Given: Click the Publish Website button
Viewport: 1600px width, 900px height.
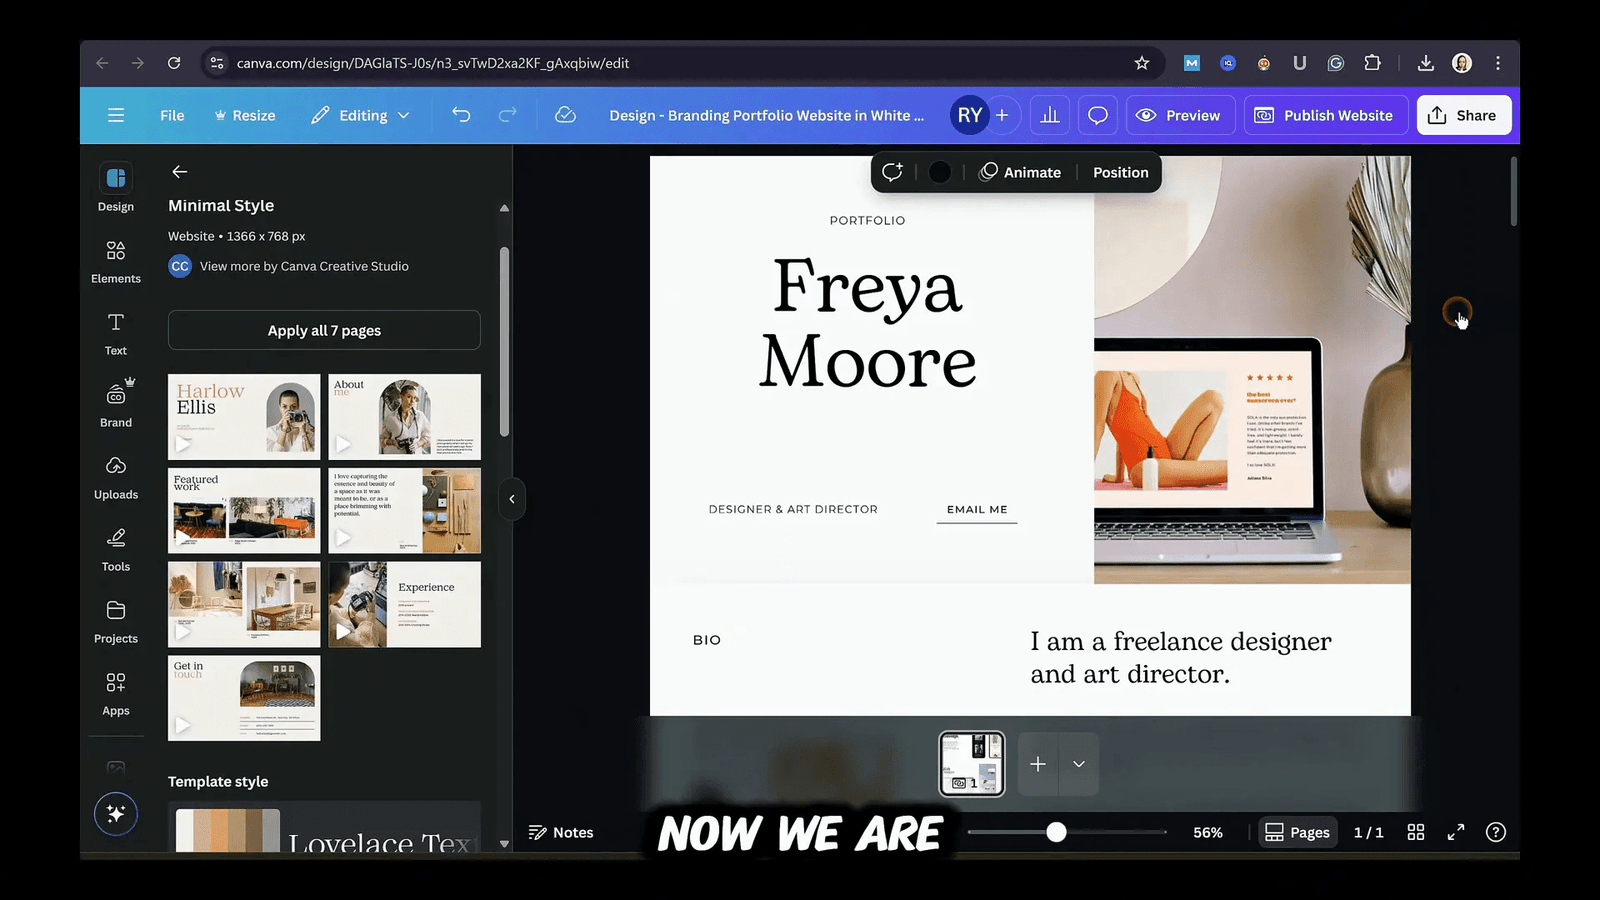Looking at the screenshot, I should (x=1326, y=115).
